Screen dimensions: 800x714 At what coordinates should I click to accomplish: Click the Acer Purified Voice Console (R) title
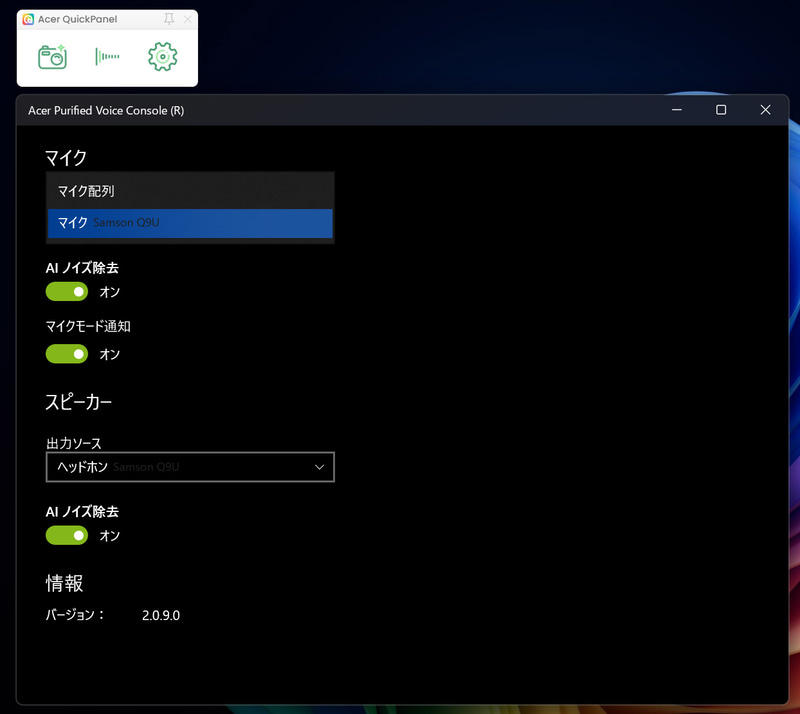click(106, 110)
